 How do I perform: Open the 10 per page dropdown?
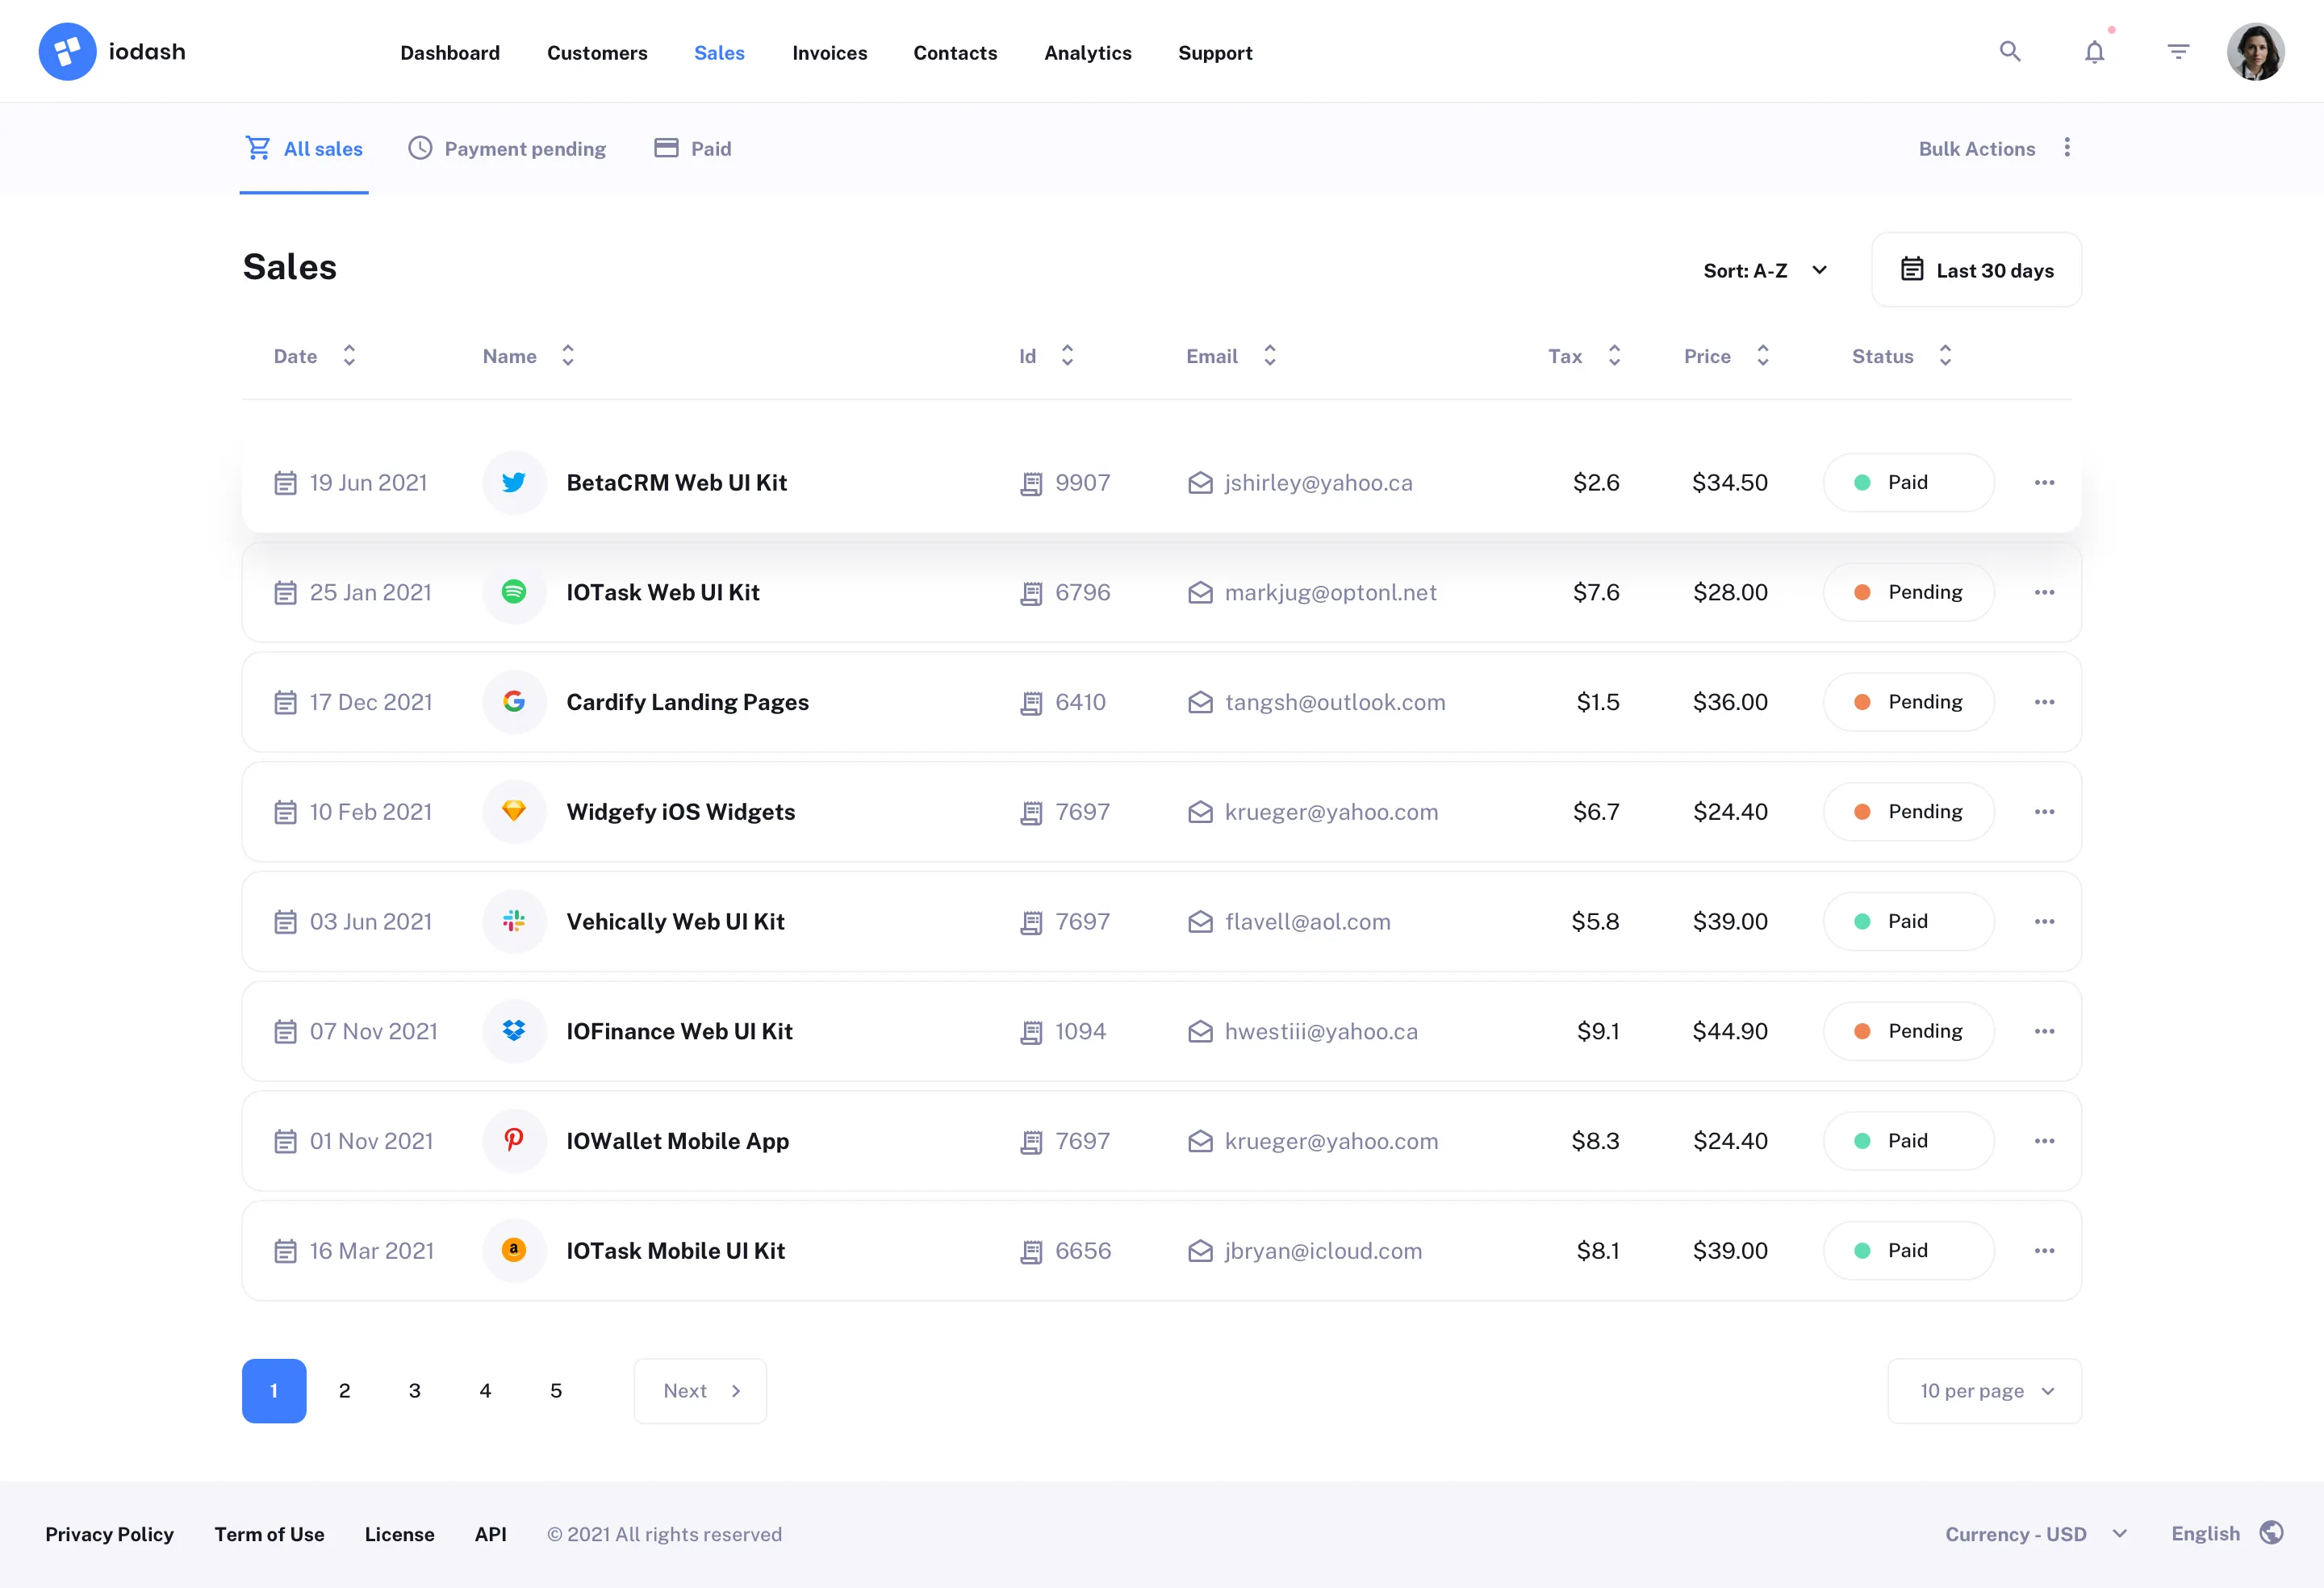pos(1984,1390)
